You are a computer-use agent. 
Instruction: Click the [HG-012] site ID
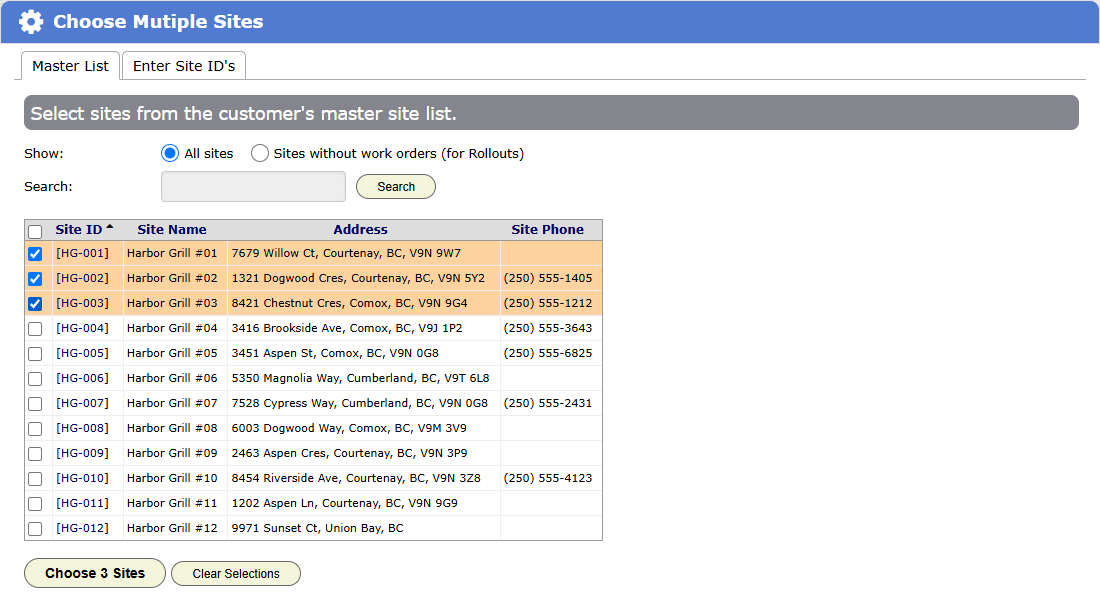[x=82, y=528]
